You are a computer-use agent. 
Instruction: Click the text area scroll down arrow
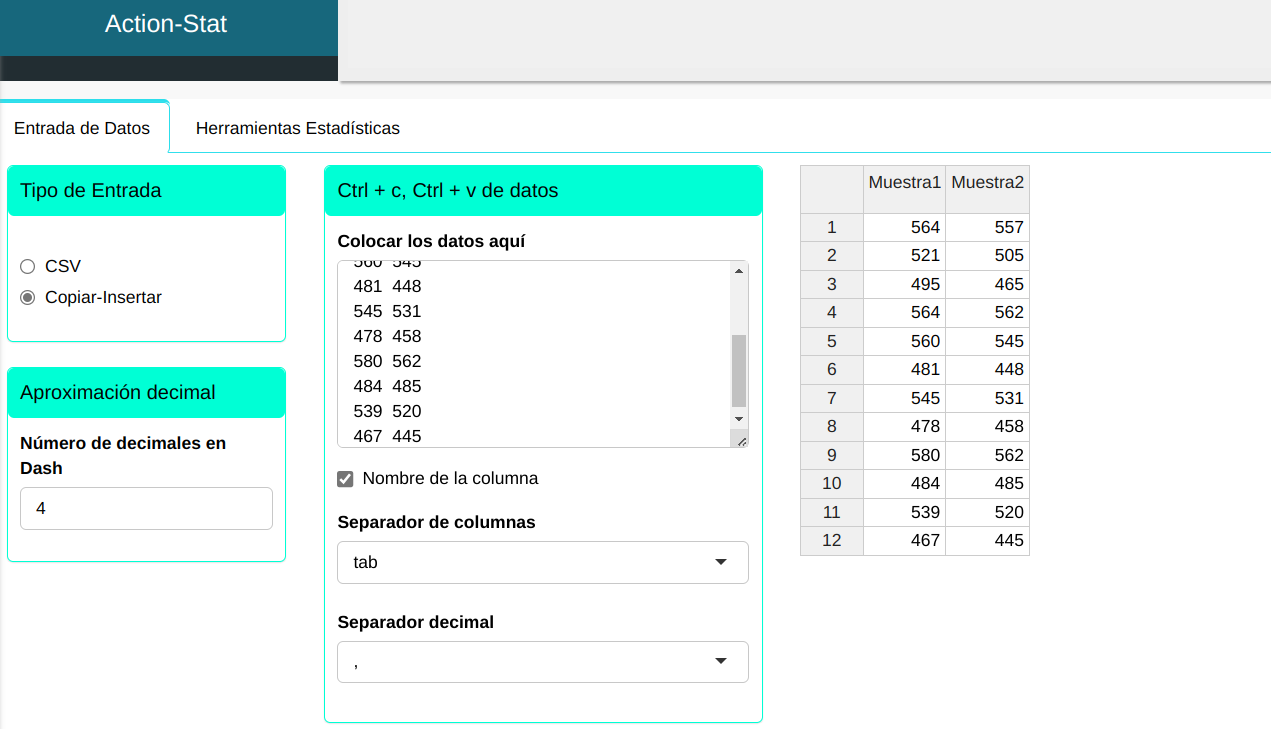coord(739,419)
